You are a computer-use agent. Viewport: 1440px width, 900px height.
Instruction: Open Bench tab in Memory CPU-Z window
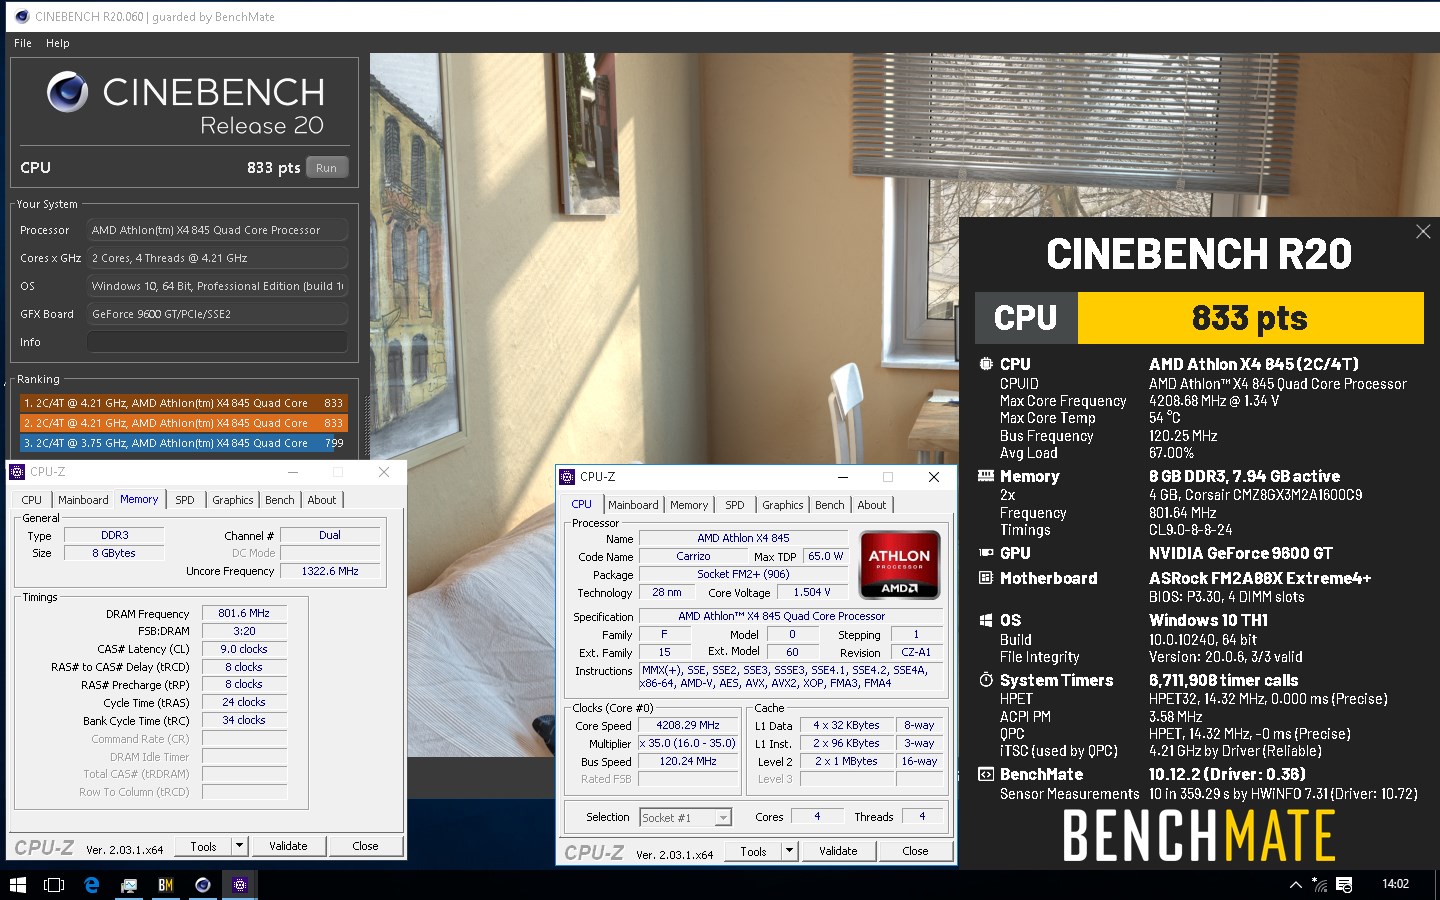click(280, 500)
